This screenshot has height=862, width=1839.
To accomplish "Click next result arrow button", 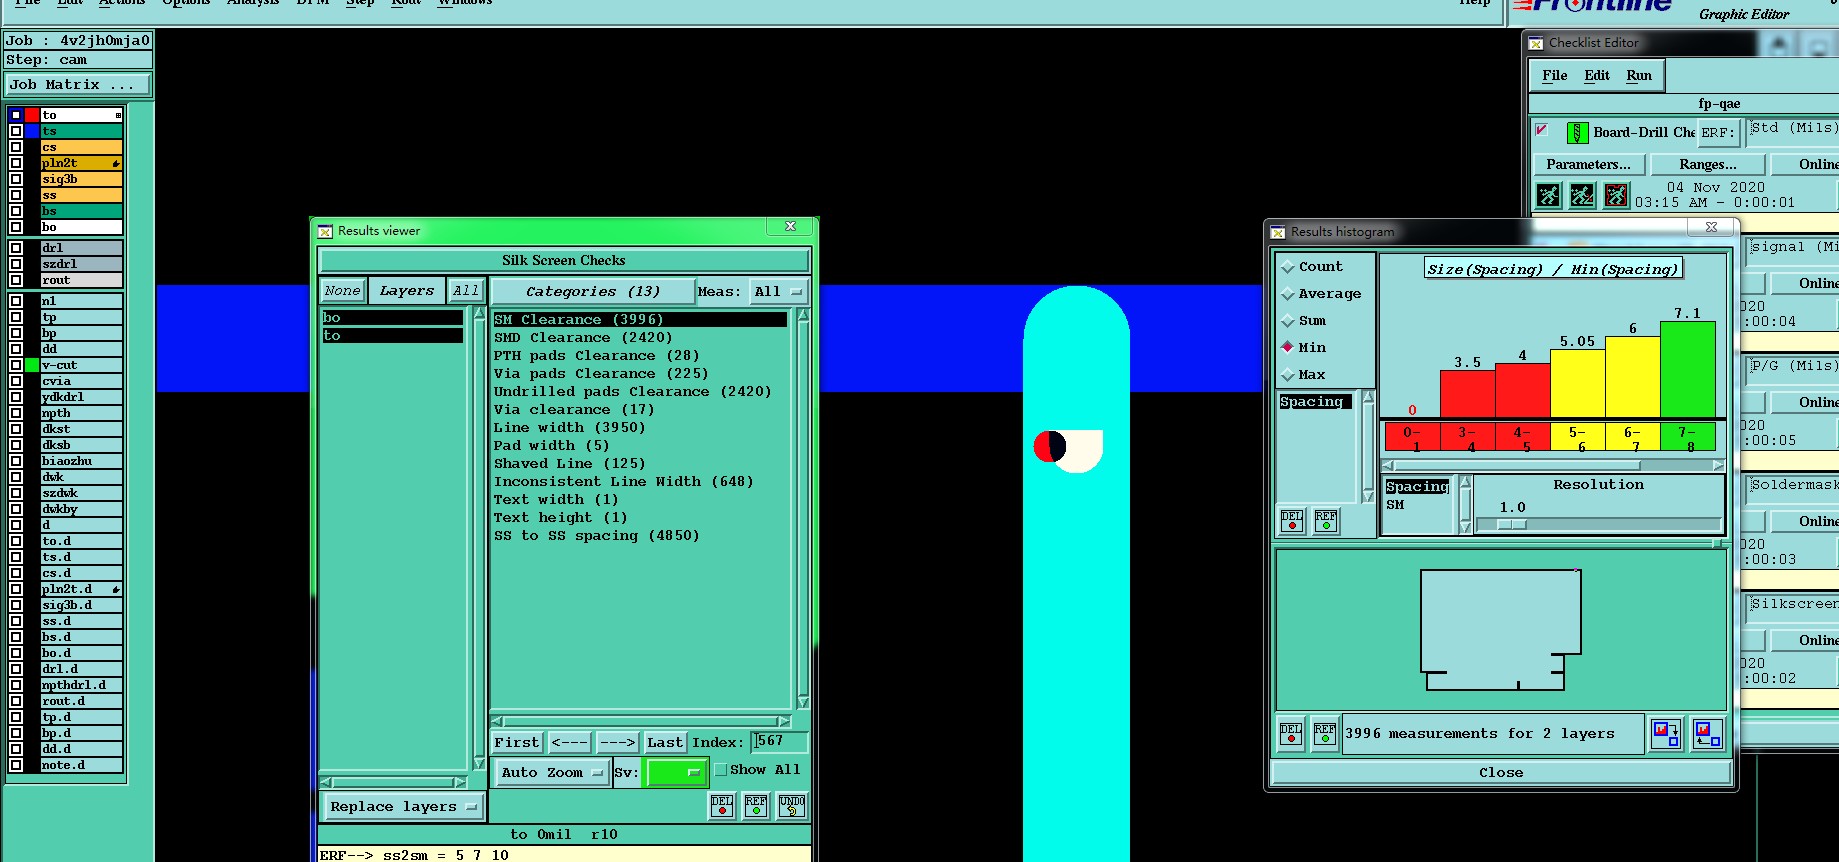I will click(x=617, y=743).
